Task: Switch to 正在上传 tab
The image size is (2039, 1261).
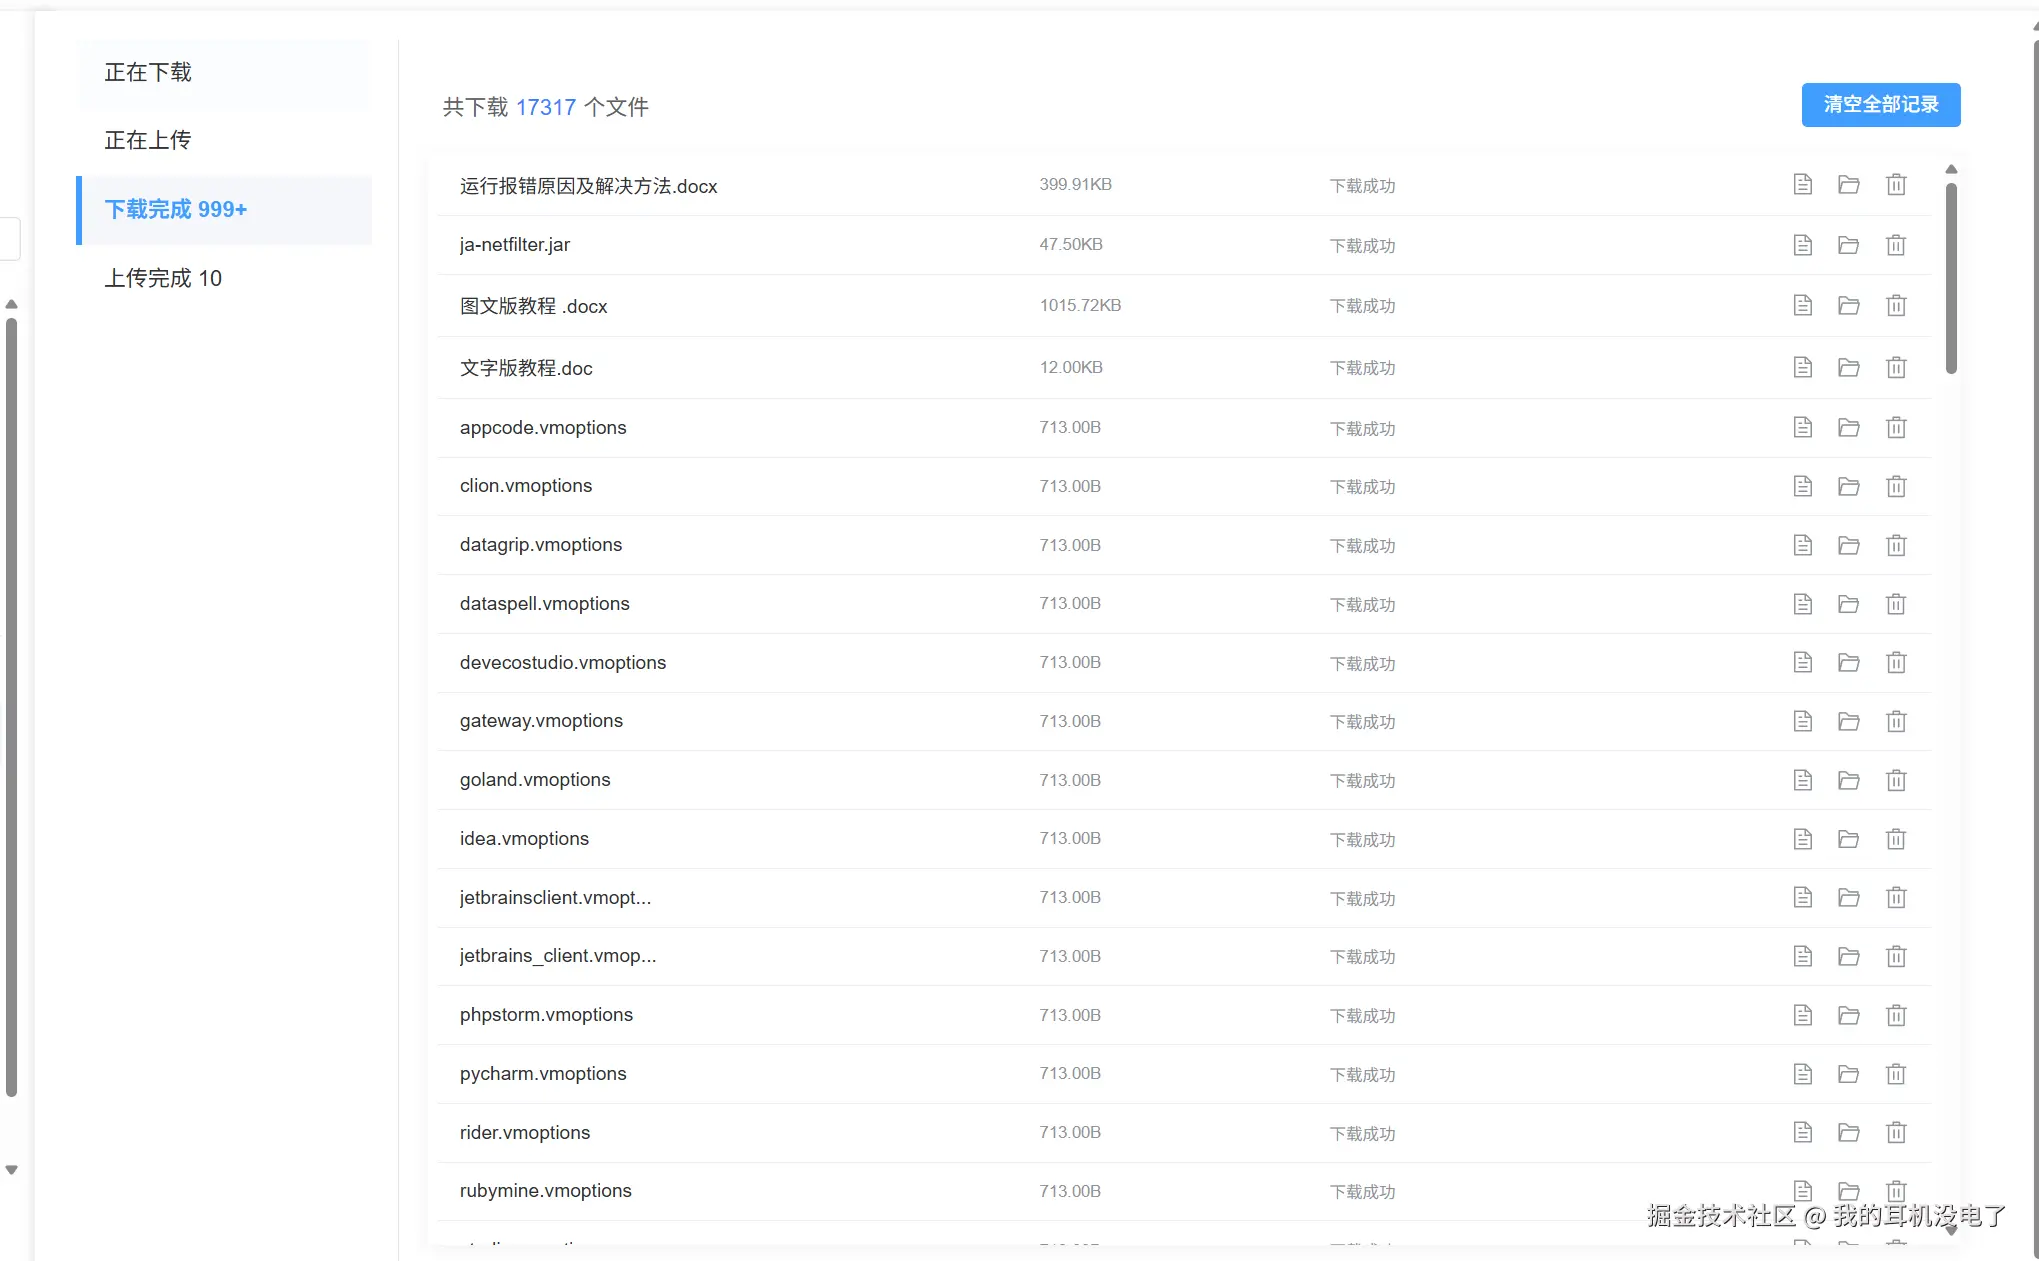Action: (148, 140)
